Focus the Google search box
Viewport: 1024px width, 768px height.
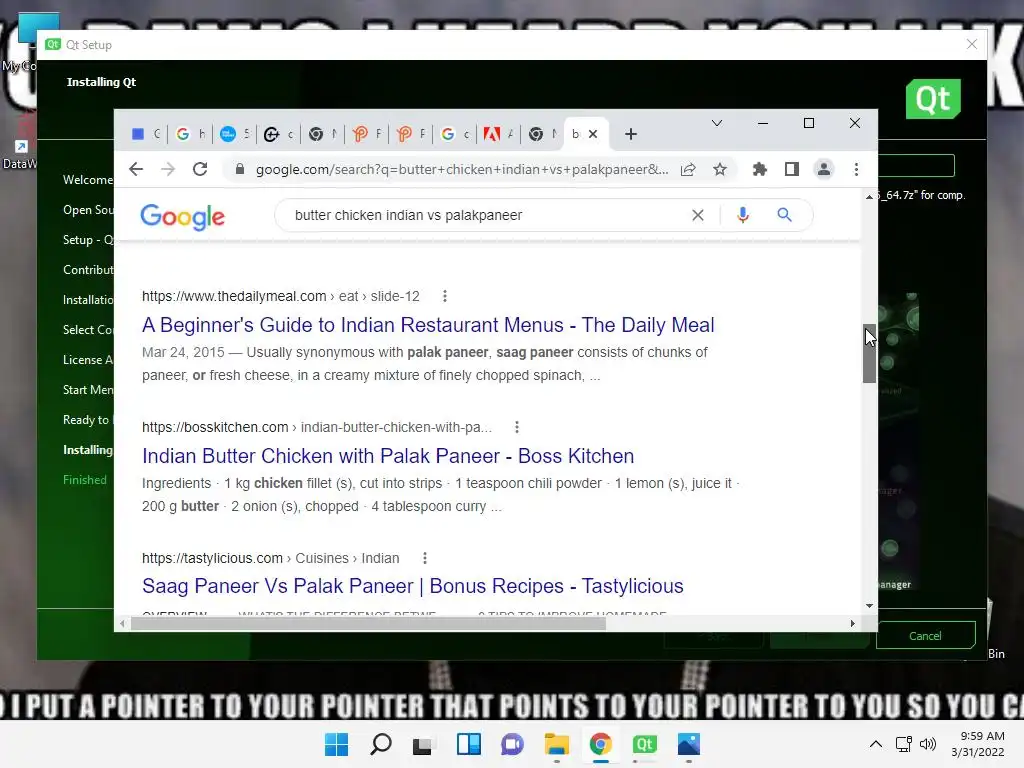click(x=483, y=215)
